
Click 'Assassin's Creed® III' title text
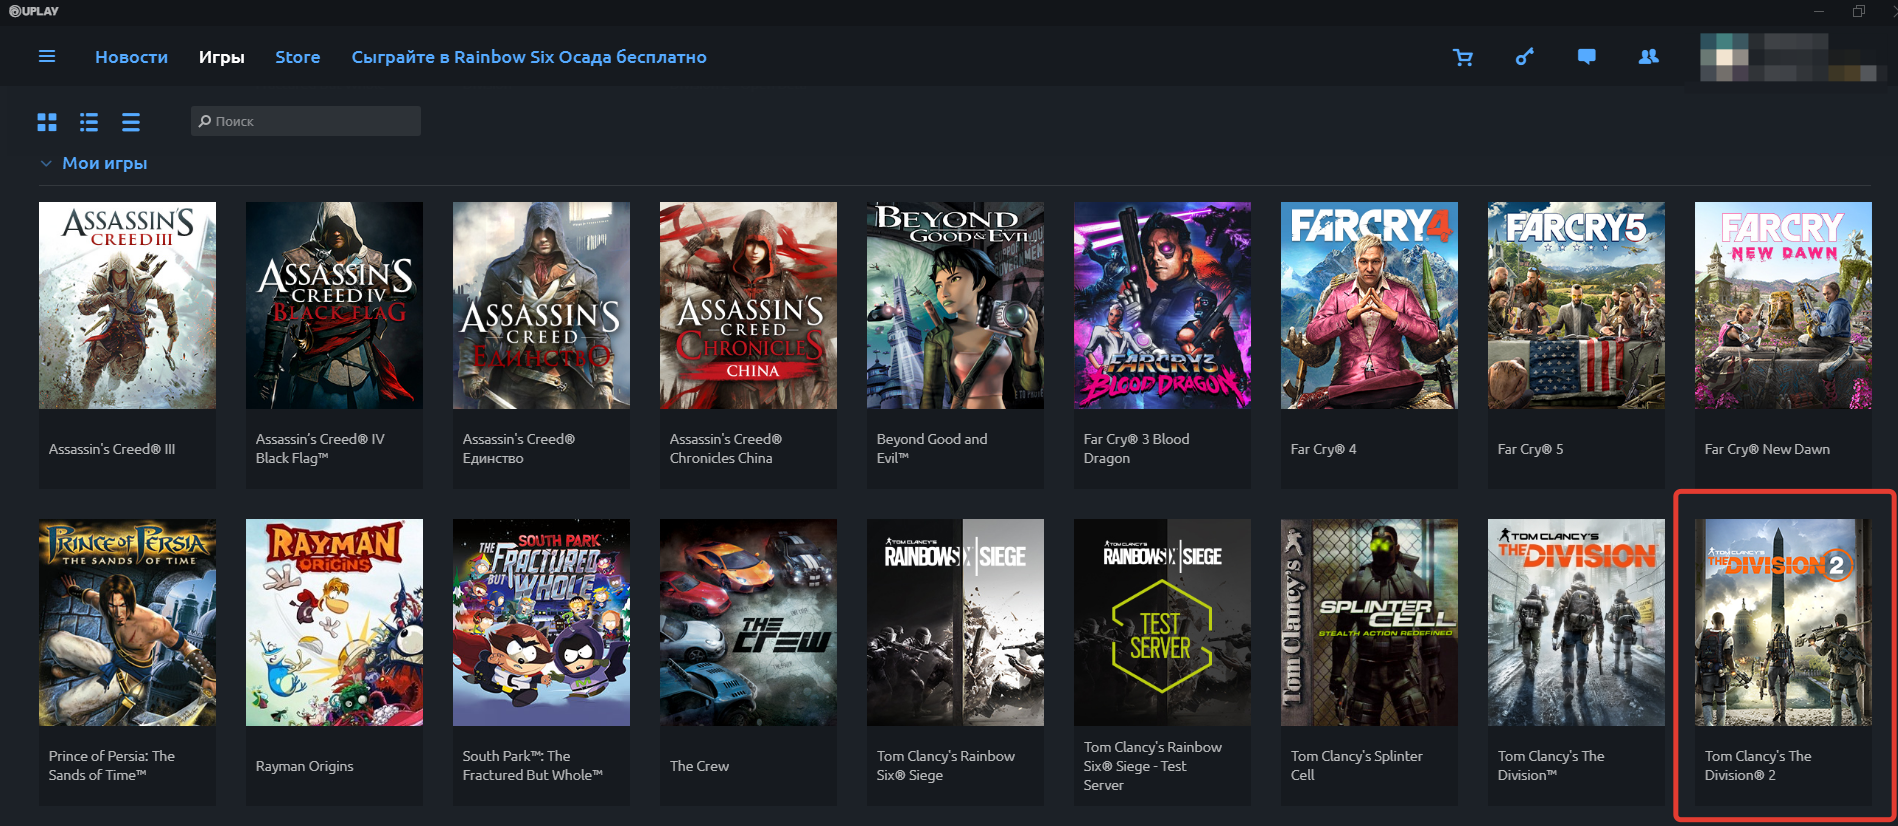112,449
